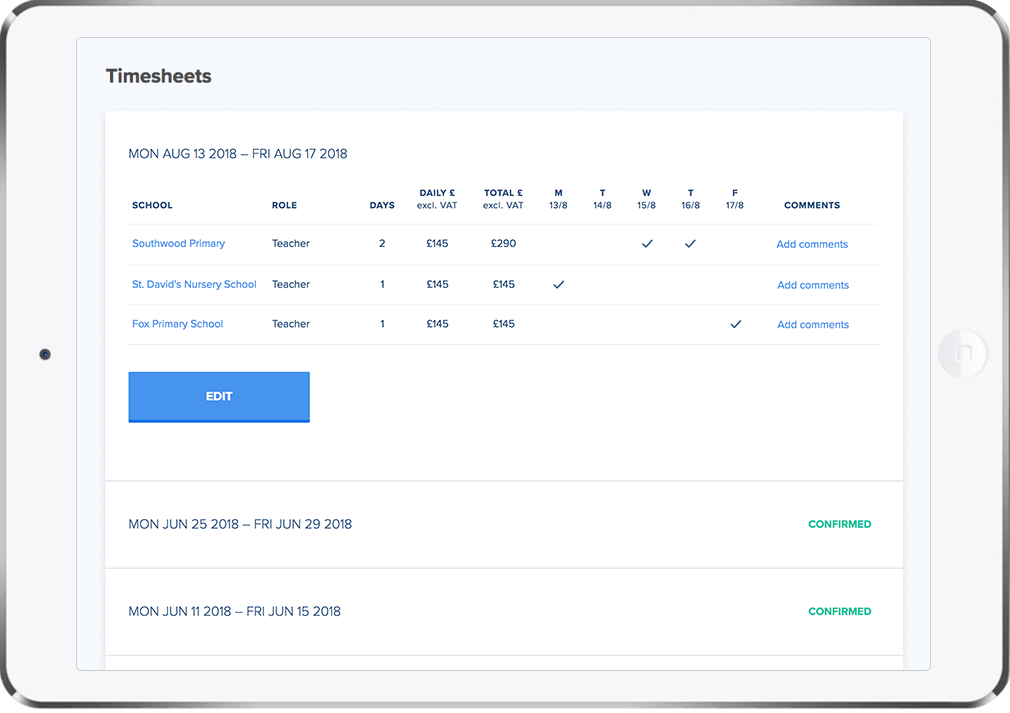
Task: Click CONFIRMED status for the Jun 11 week
Action: pyautogui.click(x=839, y=611)
